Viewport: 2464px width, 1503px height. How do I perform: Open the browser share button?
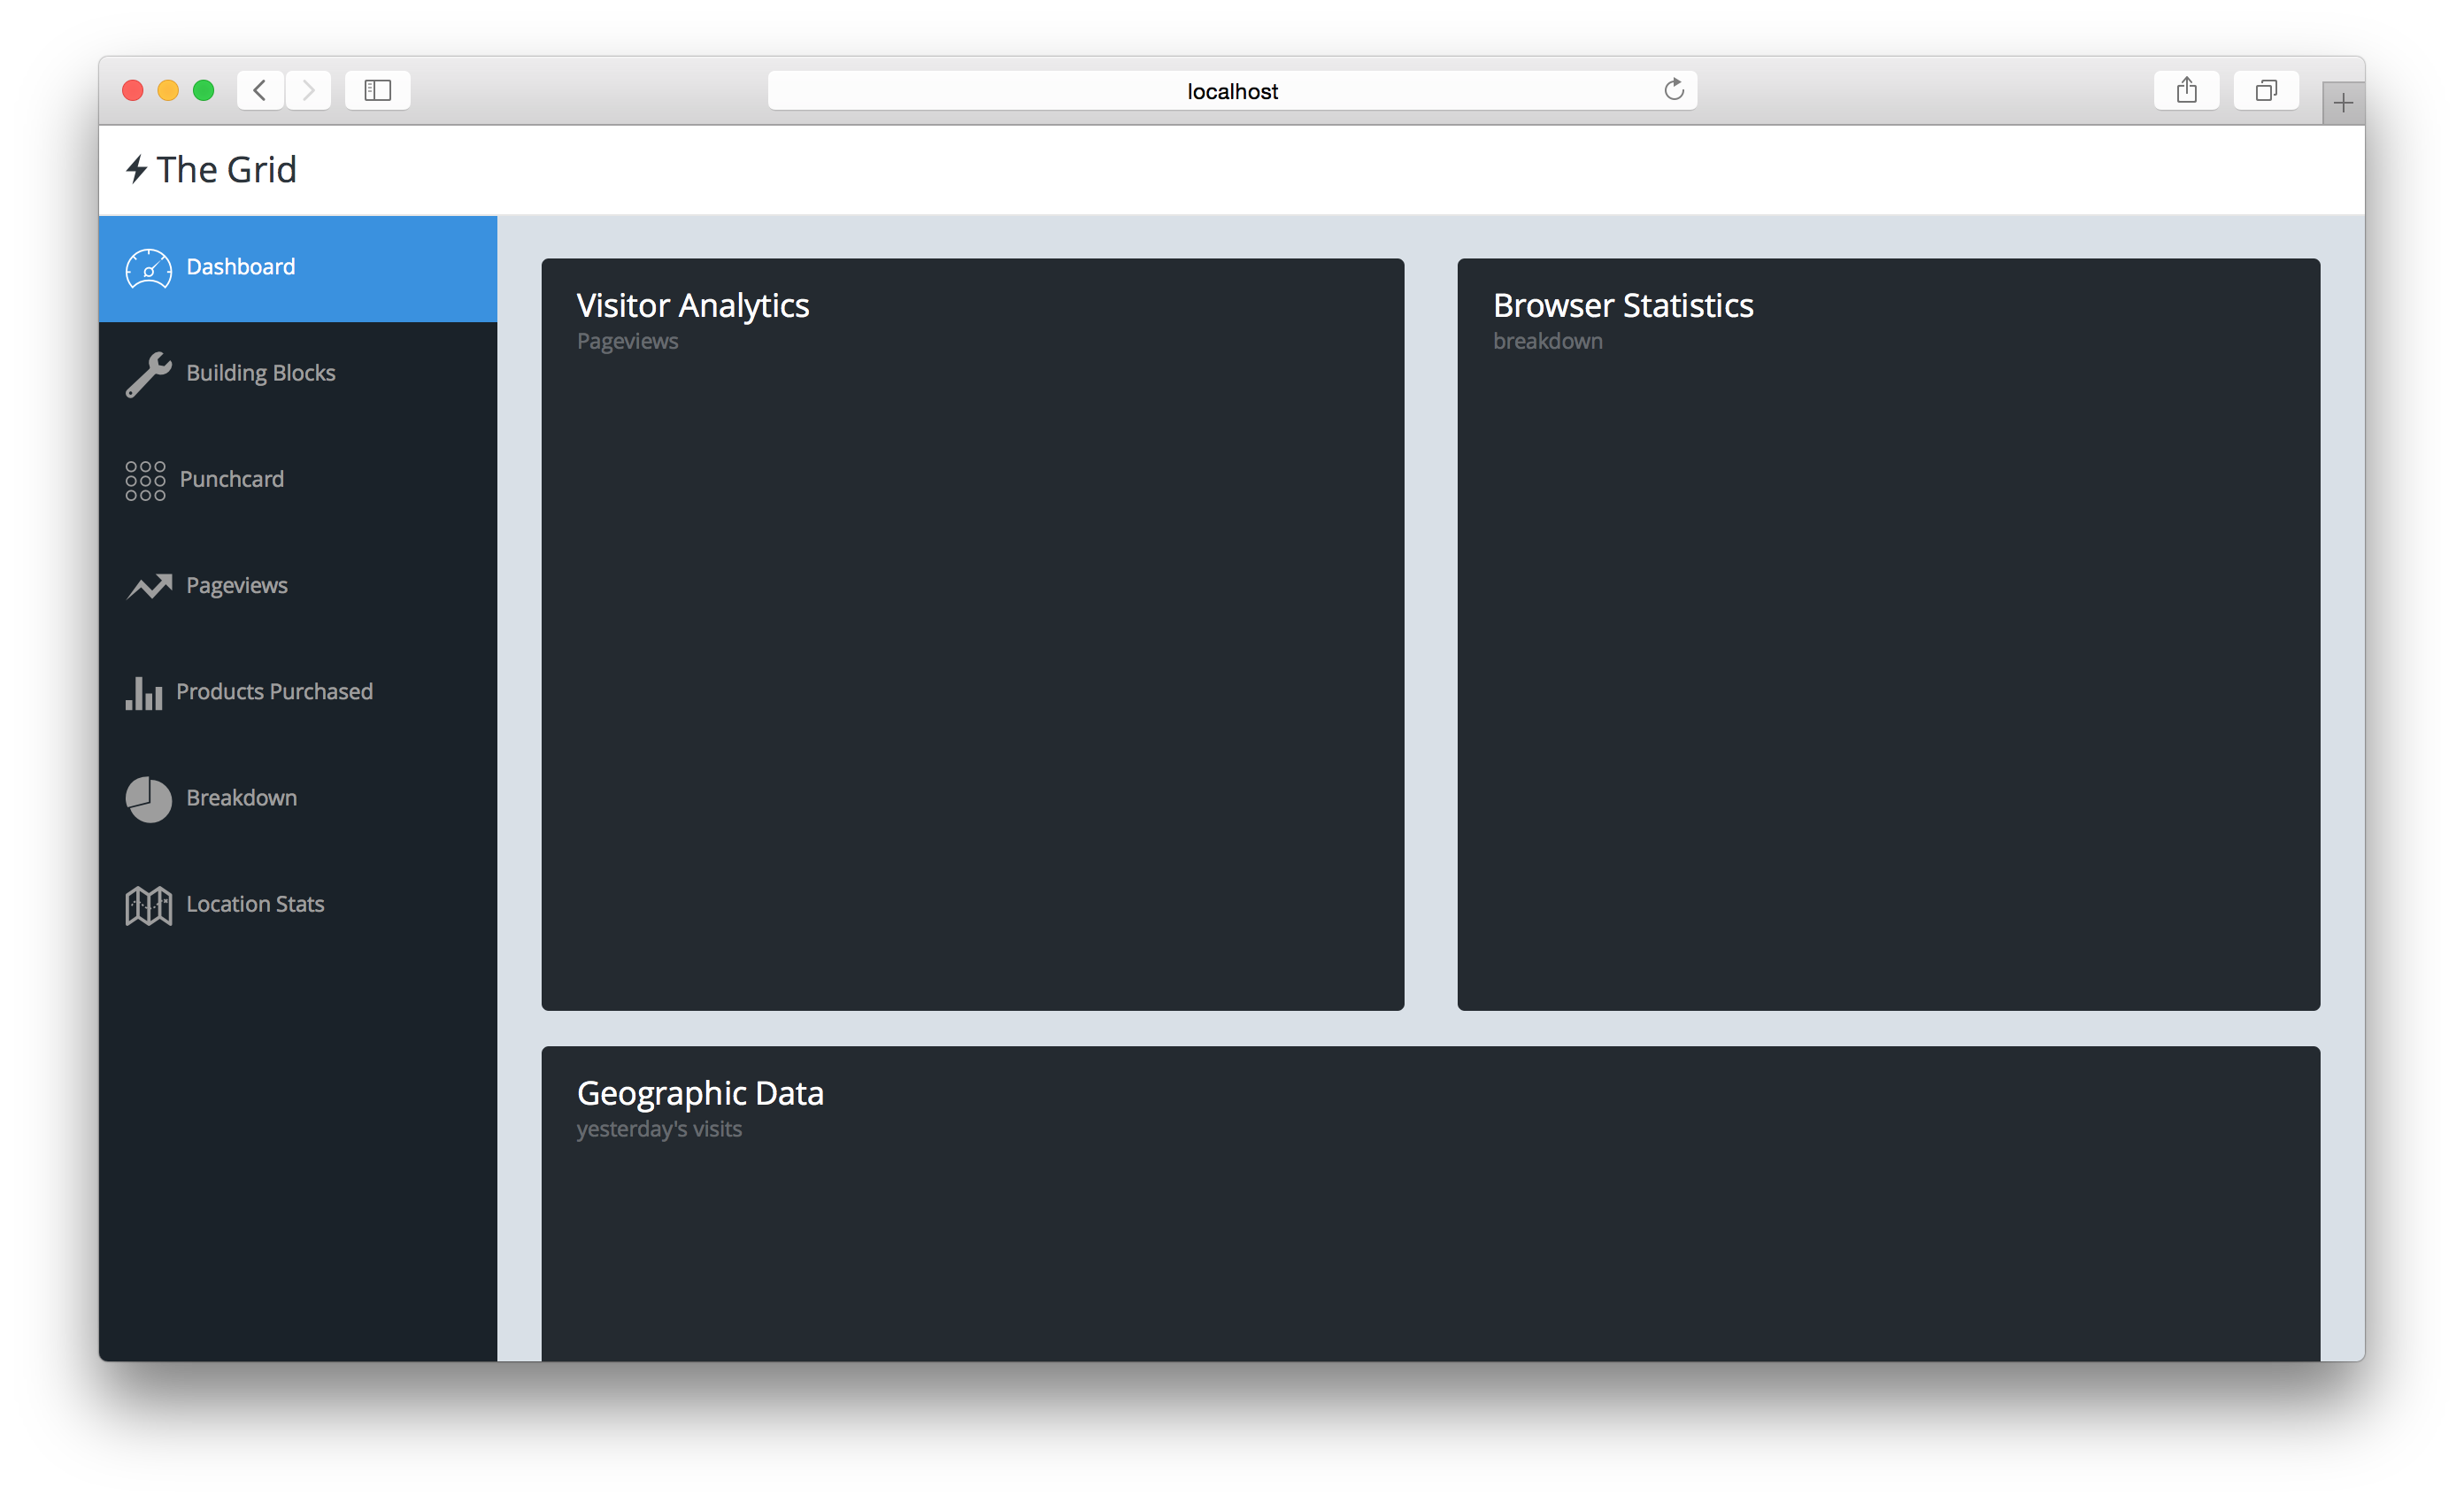pyautogui.click(x=2186, y=90)
